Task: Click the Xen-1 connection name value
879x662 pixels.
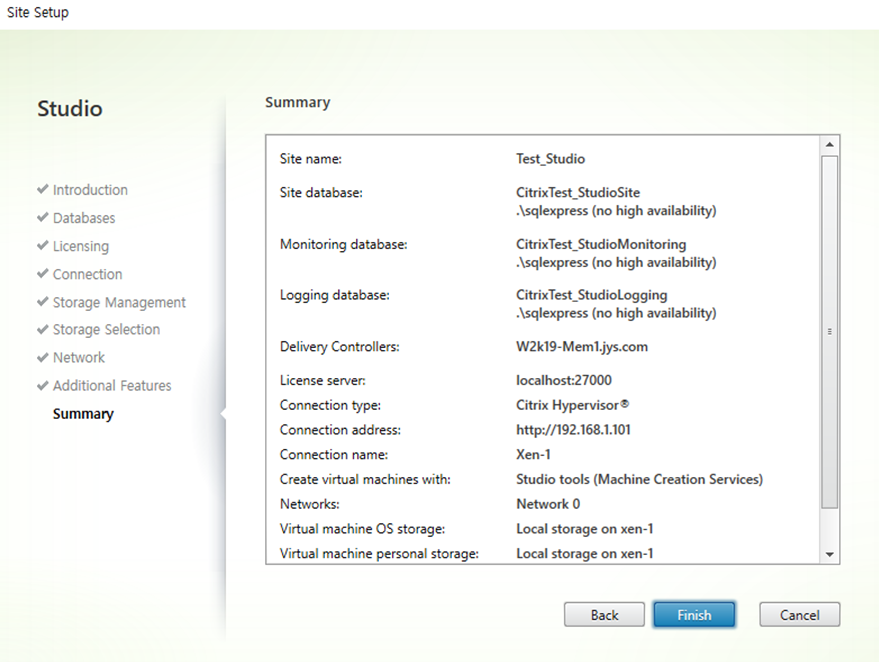Action: tap(533, 455)
